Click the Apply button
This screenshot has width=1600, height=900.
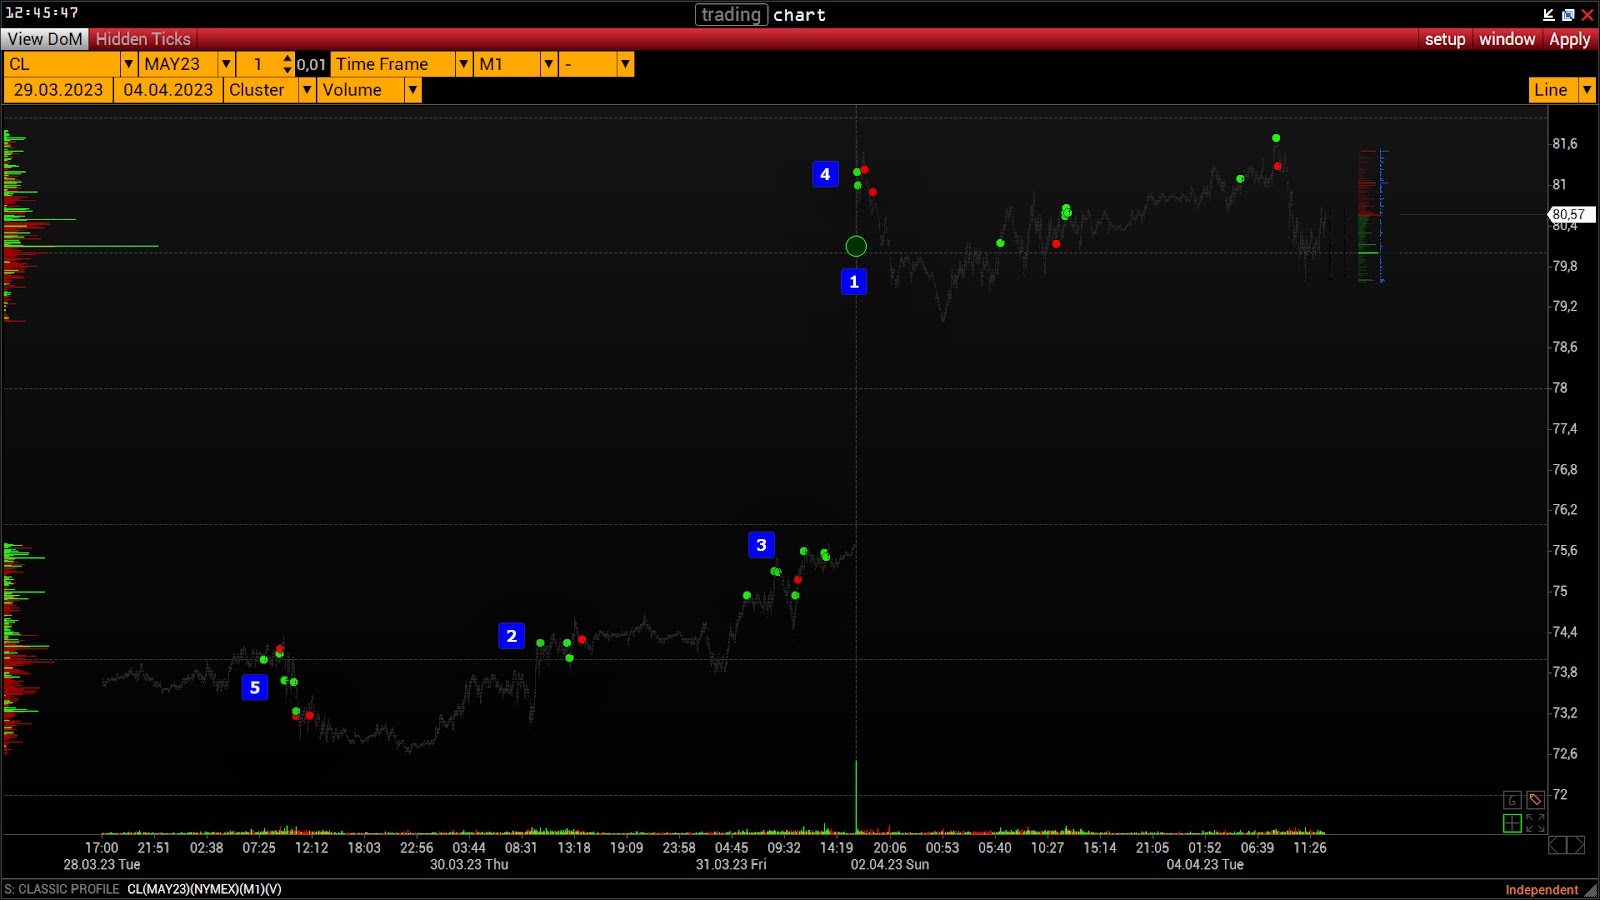tap(1570, 39)
